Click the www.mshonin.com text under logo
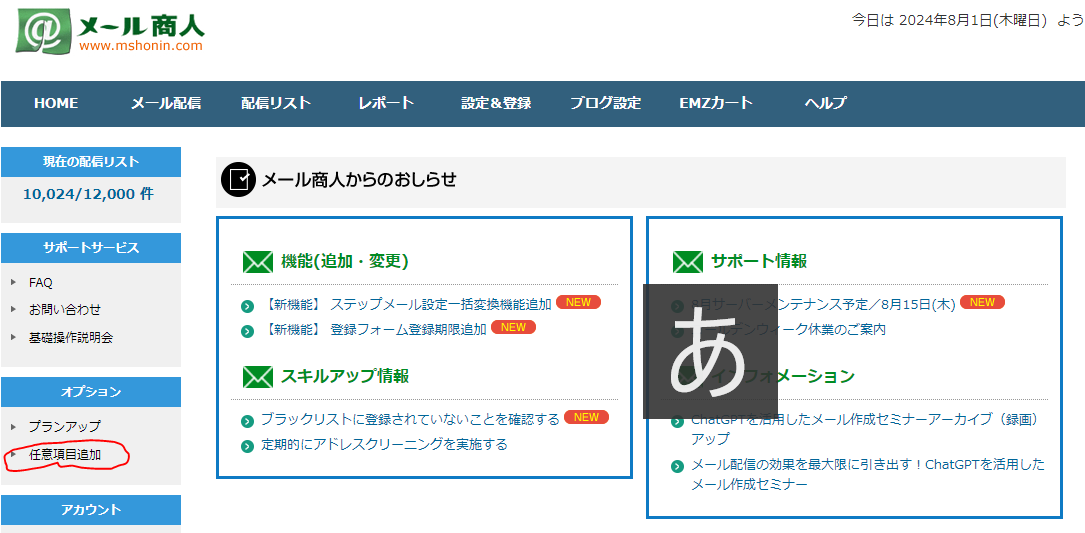 click(140, 46)
